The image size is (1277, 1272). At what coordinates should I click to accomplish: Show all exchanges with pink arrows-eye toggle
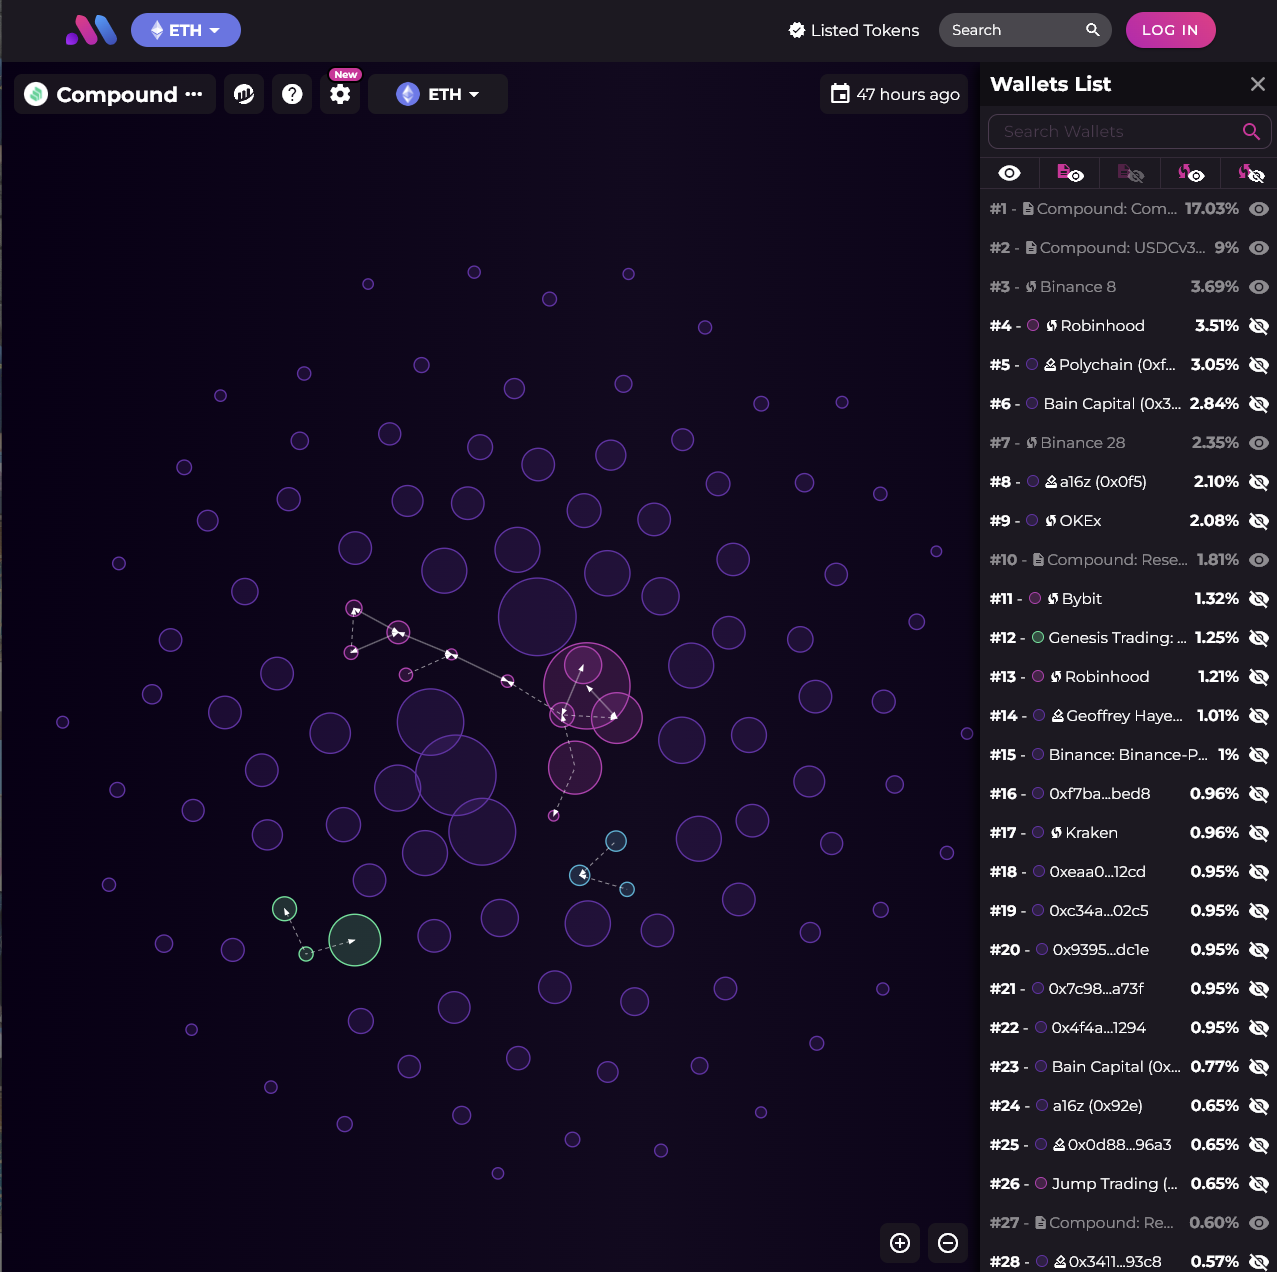(x=1190, y=173)
